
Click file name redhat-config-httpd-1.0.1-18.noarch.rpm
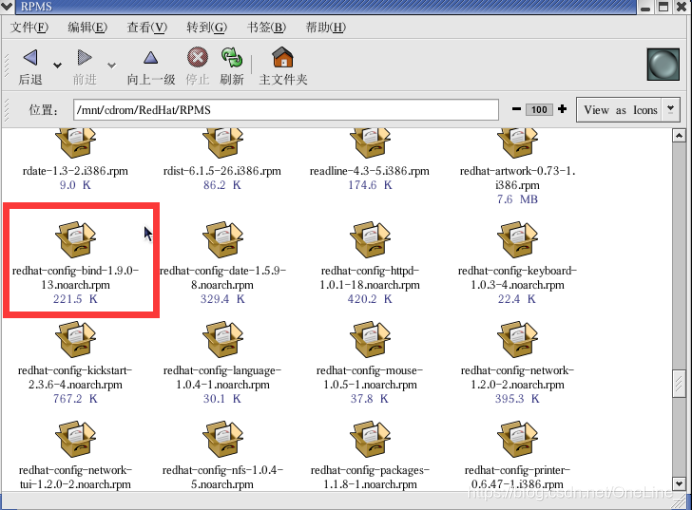point(370,278)
